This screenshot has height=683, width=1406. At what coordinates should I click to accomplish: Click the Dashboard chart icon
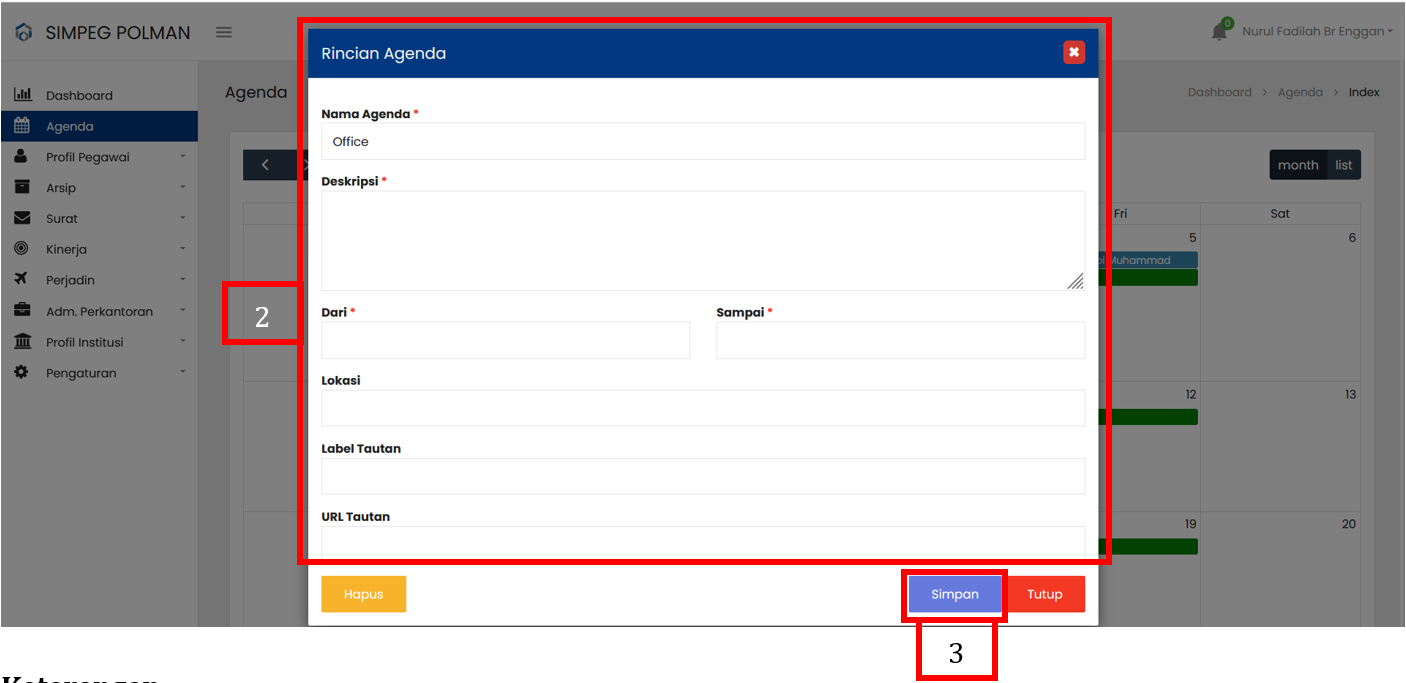[22, 95]
